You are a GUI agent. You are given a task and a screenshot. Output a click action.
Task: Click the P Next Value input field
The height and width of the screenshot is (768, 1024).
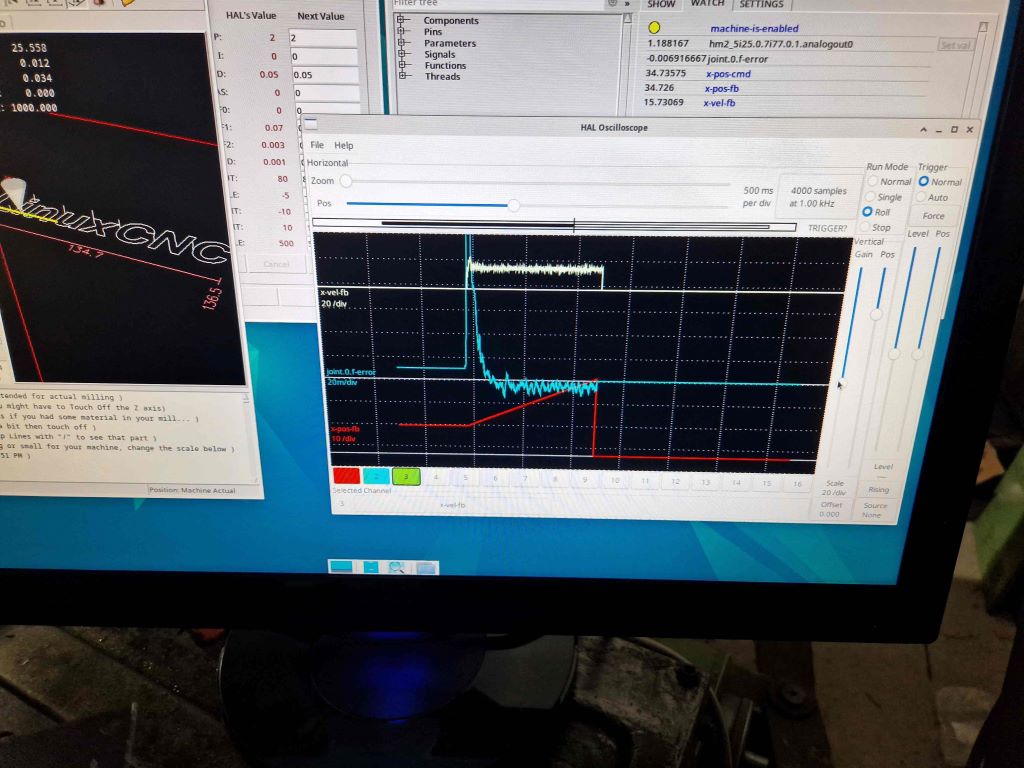[323, 38]
